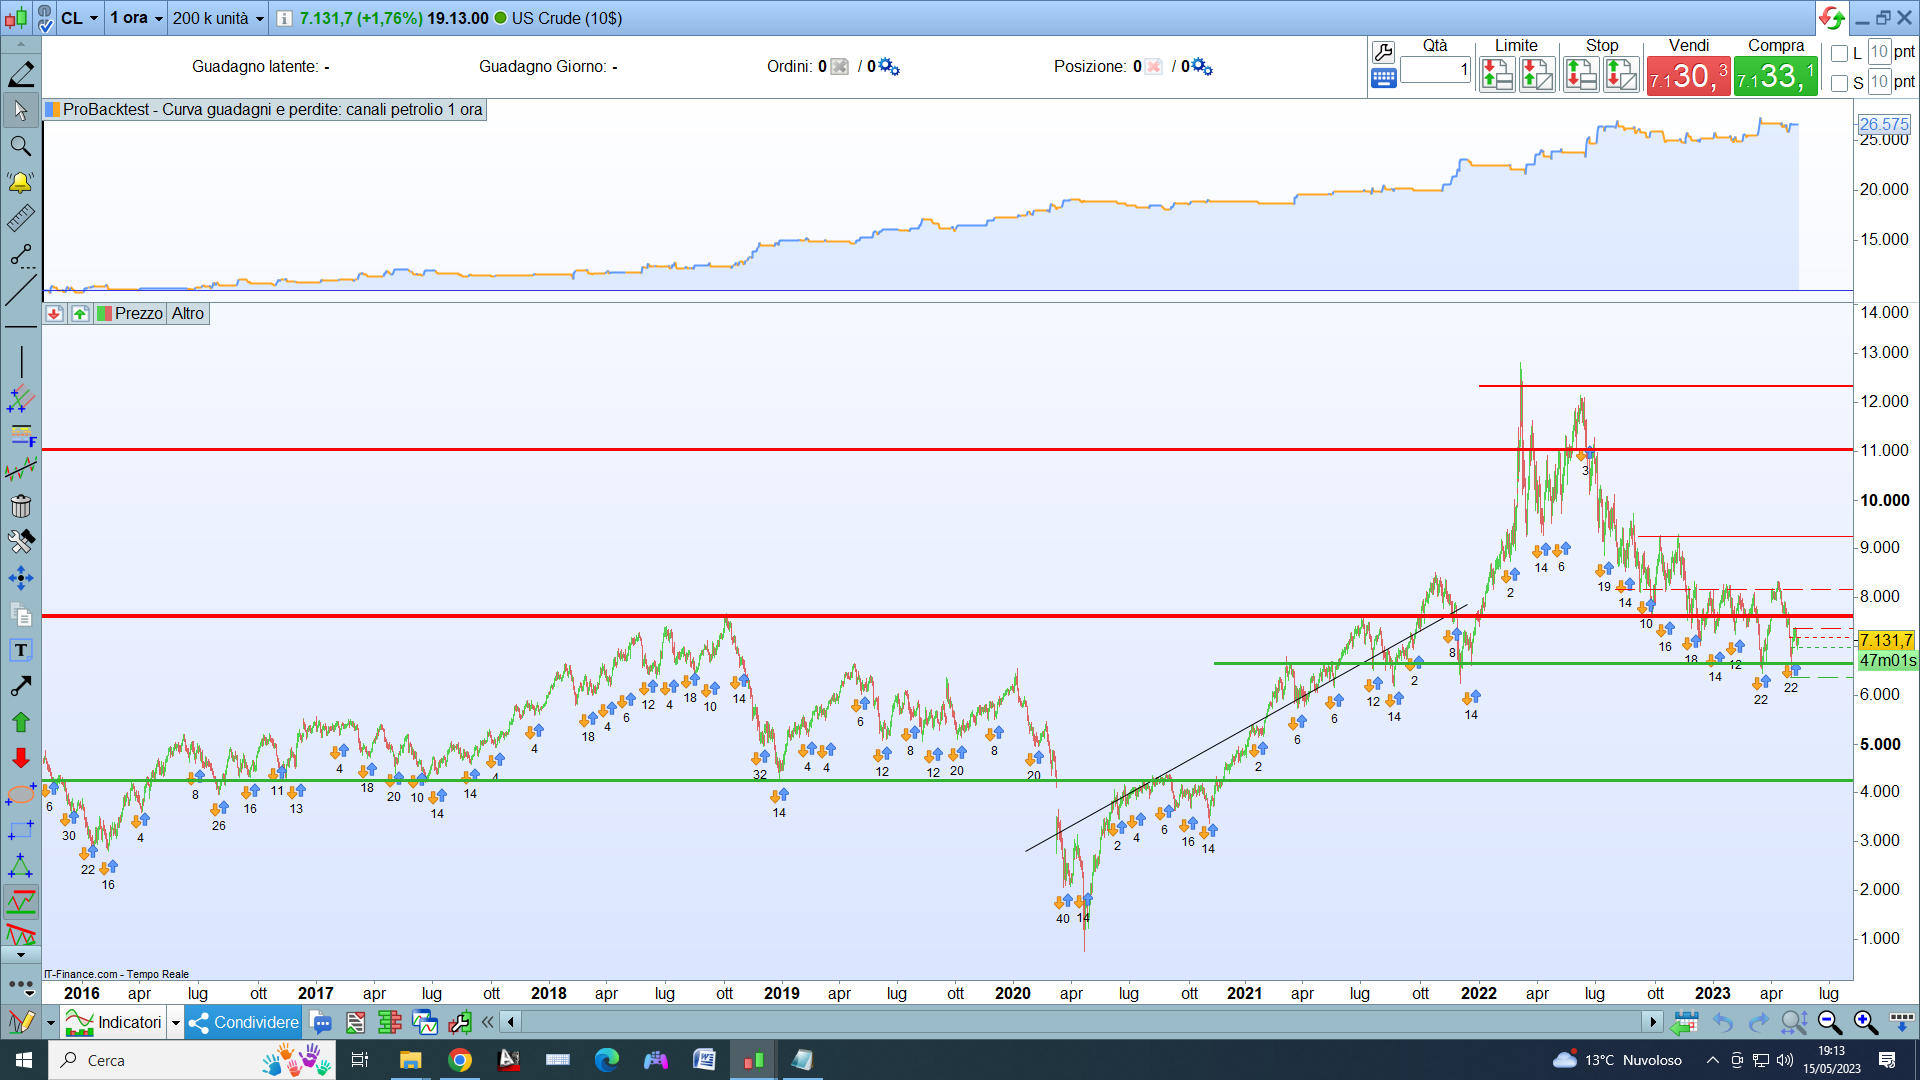Select the horizontal line tool
The image size is (1920, 1080).
click(21, 327)
